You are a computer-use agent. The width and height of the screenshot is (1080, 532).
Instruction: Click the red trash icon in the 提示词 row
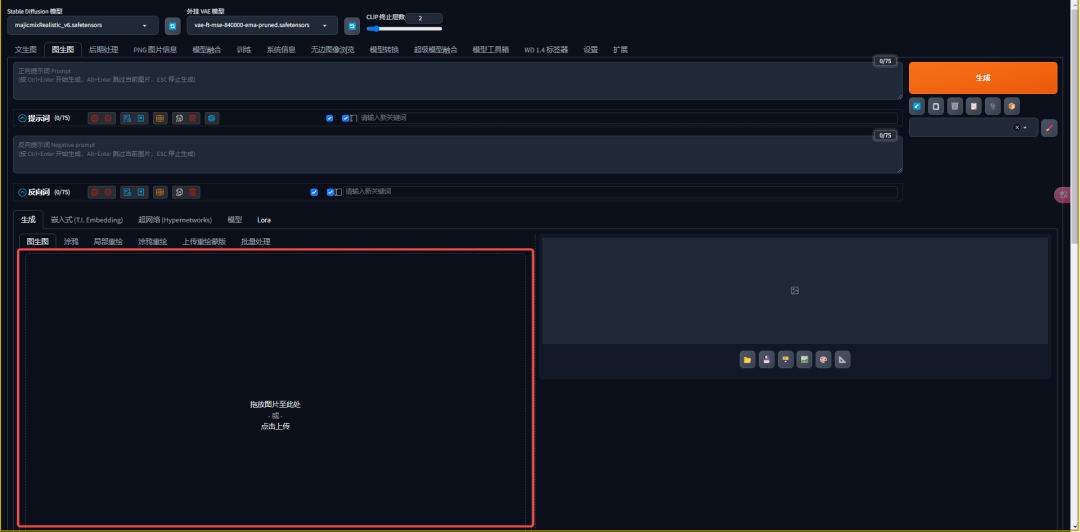click(x=193, y=119)
